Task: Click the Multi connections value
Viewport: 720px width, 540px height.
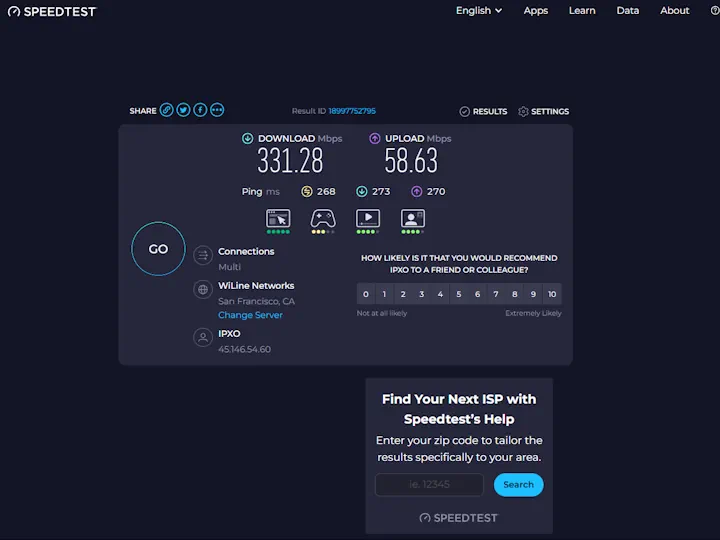Action: pyautogui.click(x=229, y=267)
